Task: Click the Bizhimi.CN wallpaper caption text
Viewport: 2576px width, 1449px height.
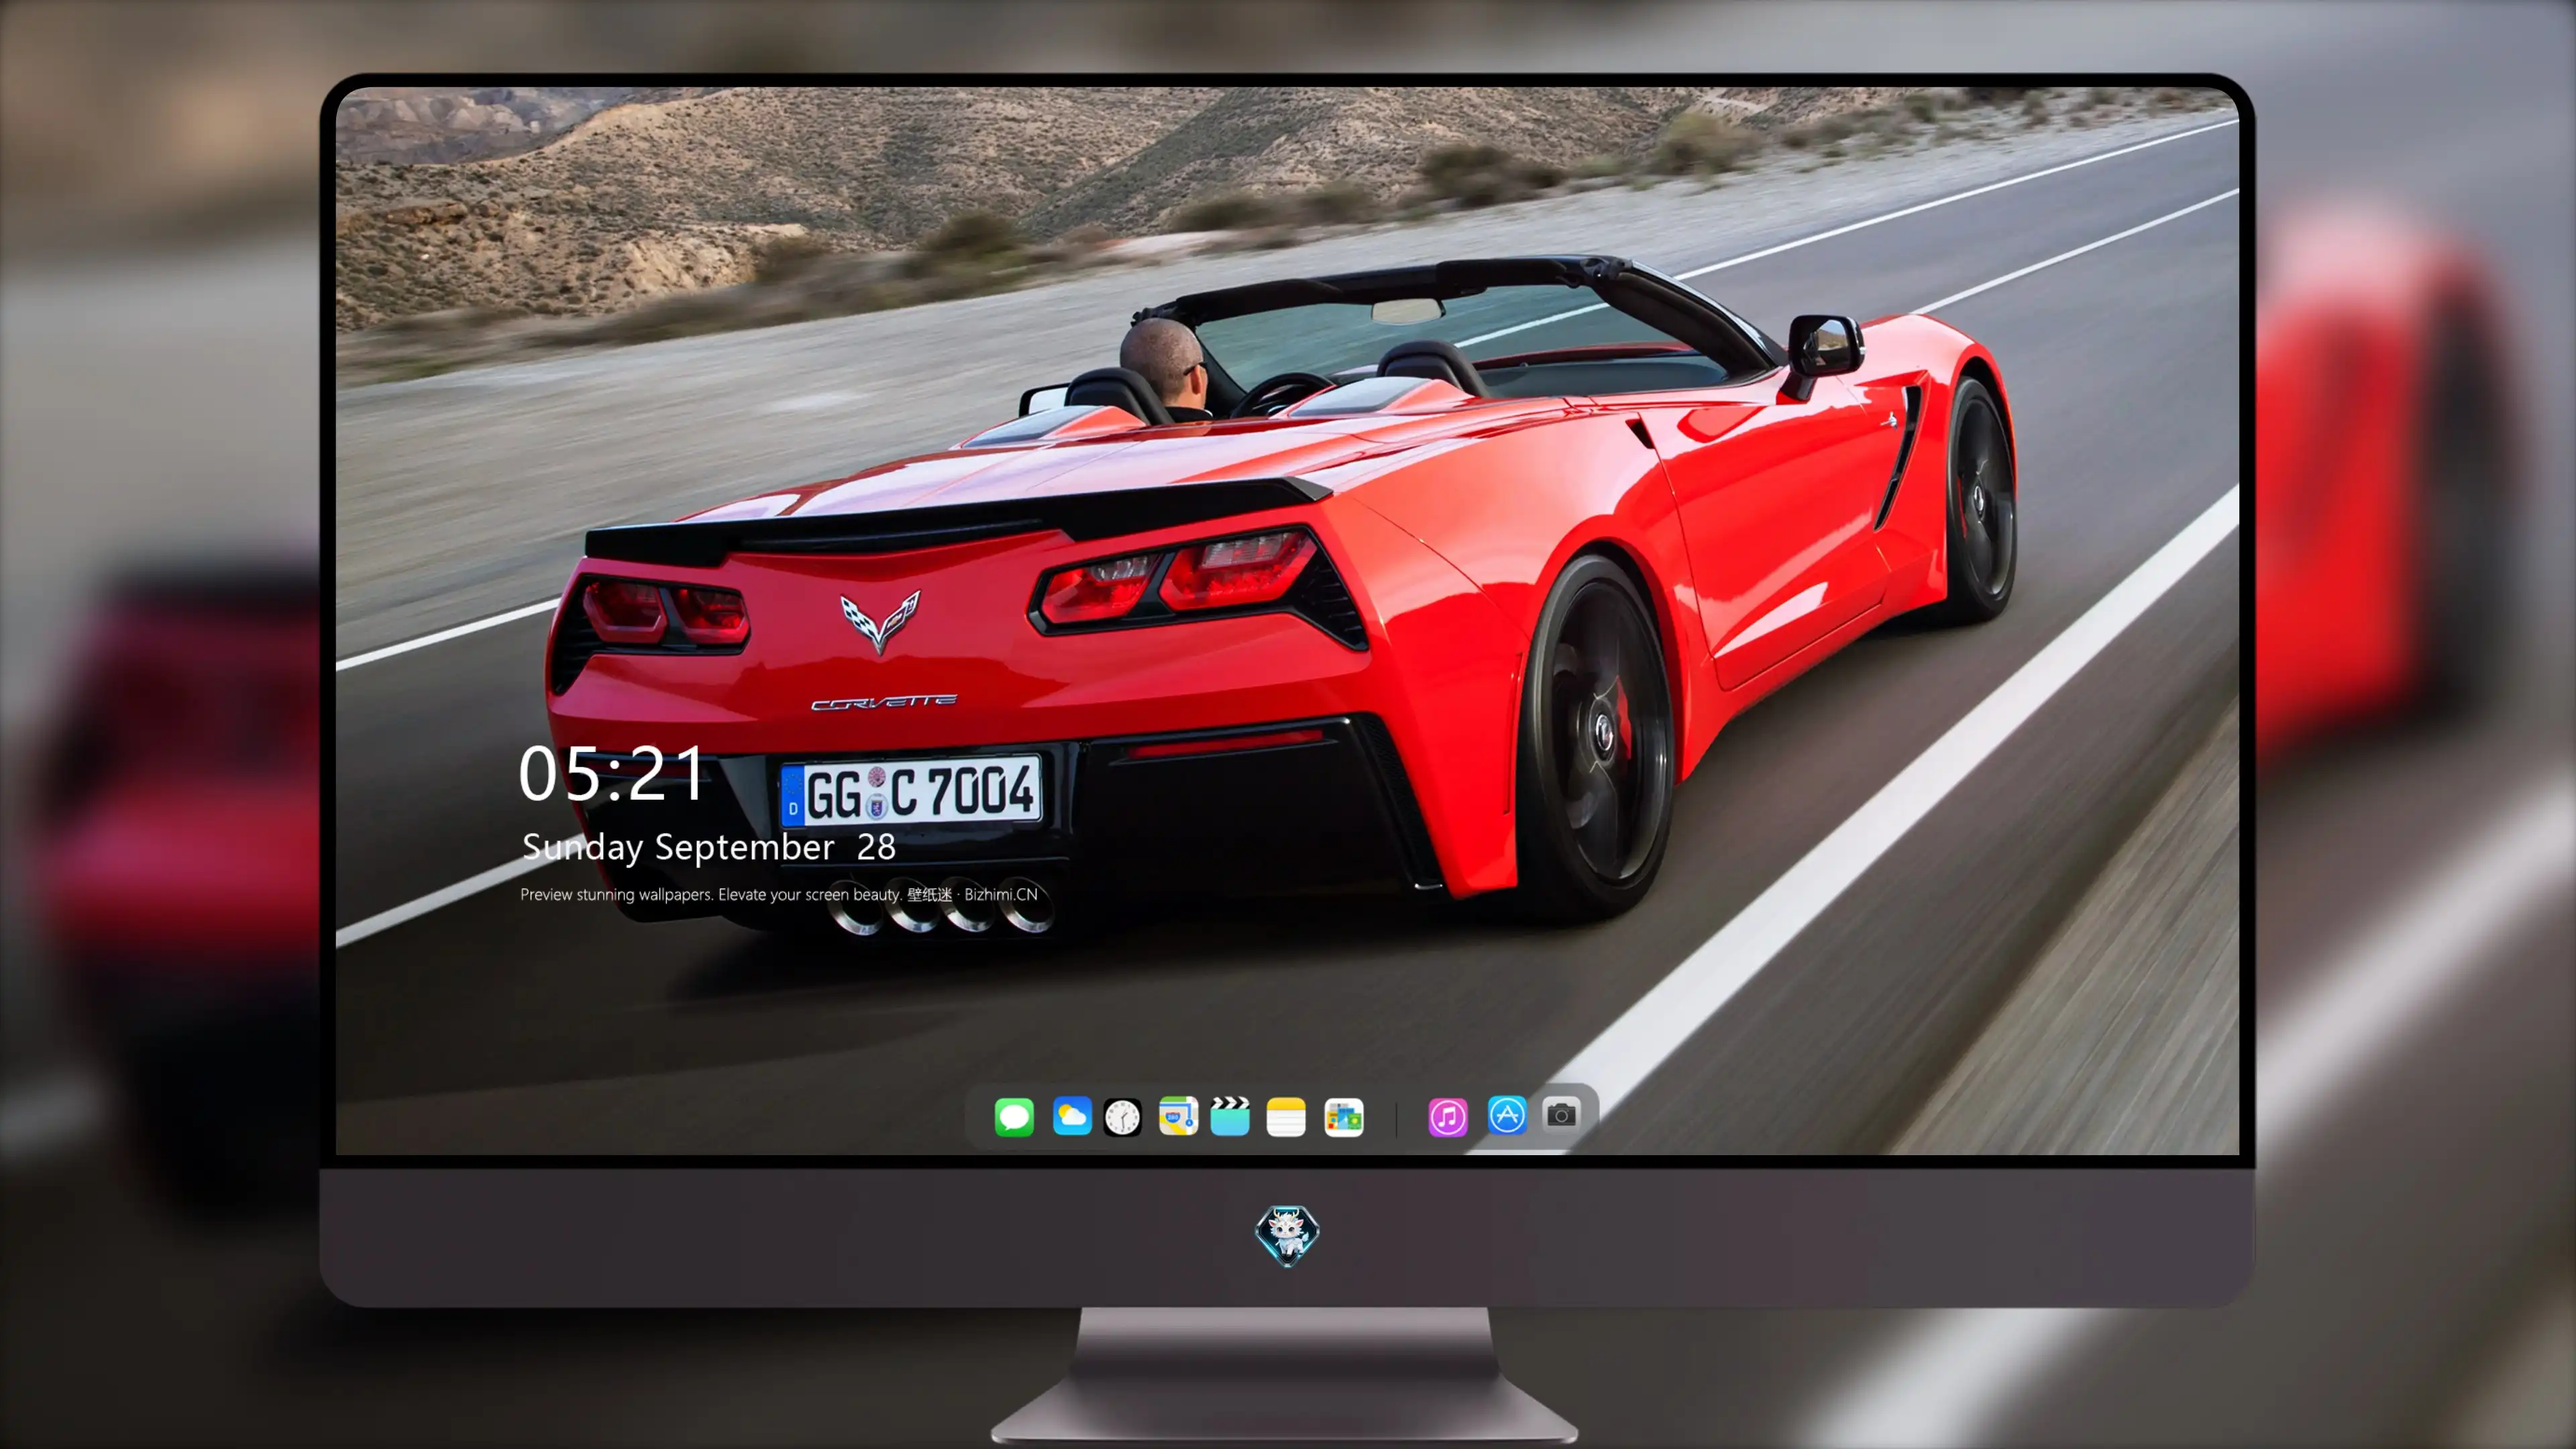Action: pyautogui.click(x=779, y=894)
